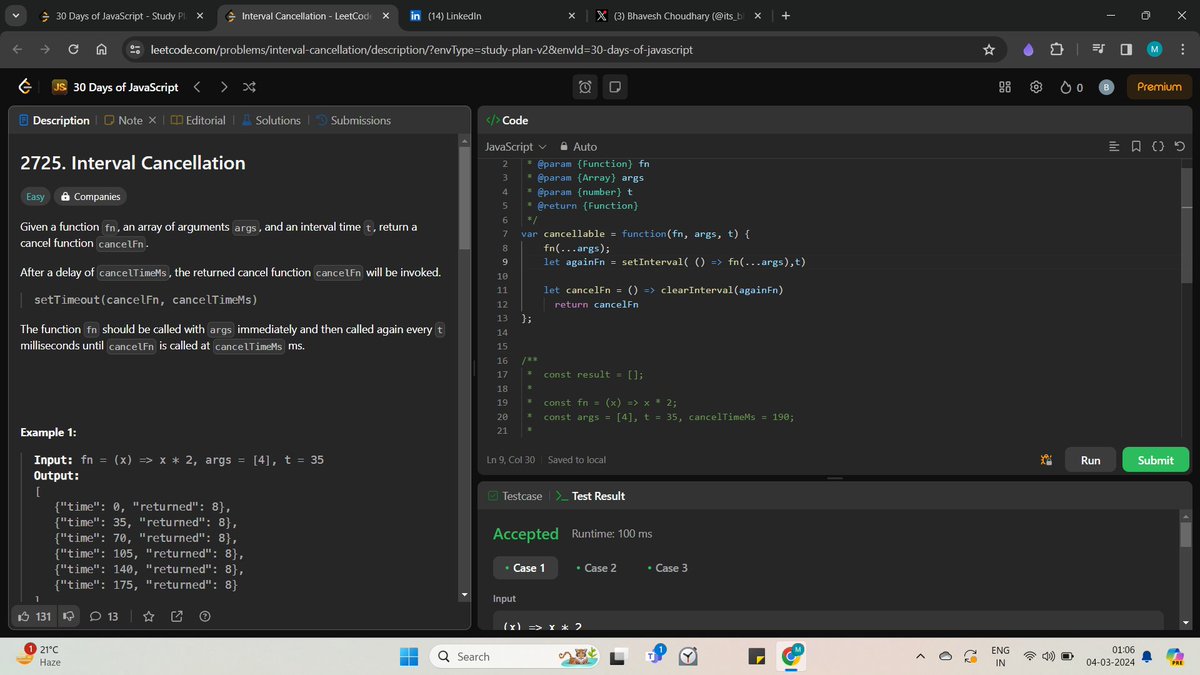
Task: Format the code using the tidy icon
Action: (1114, 146)
